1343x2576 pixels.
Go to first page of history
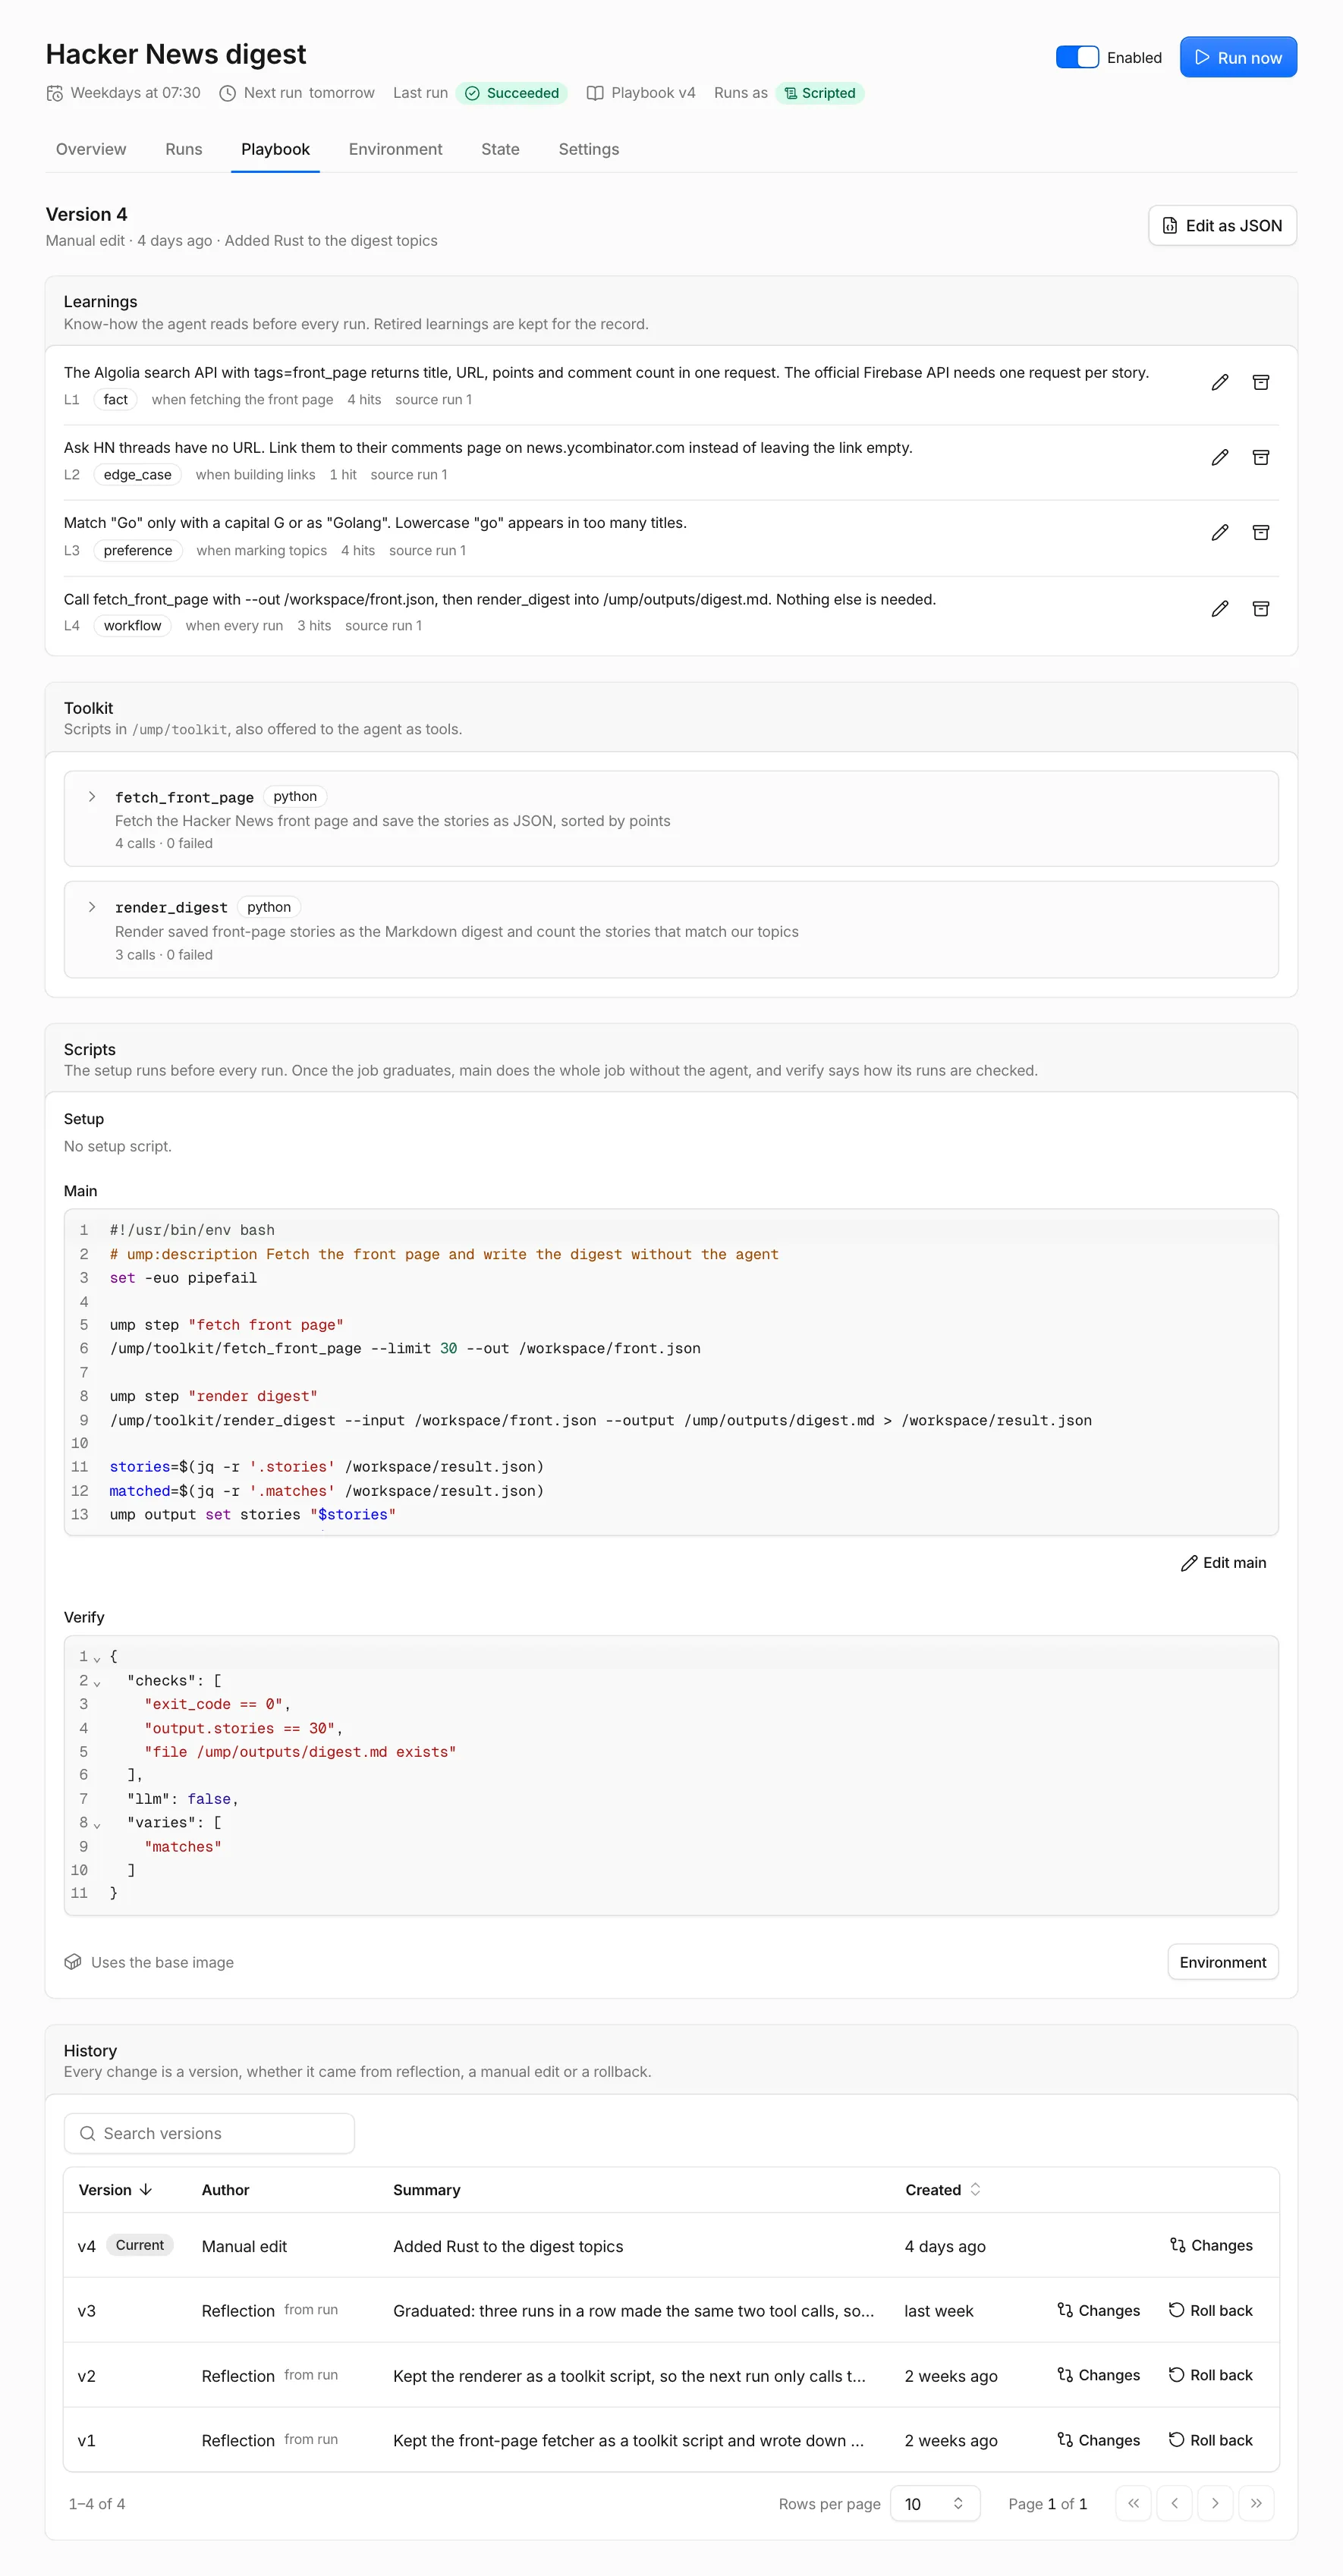(1133, 2503)
